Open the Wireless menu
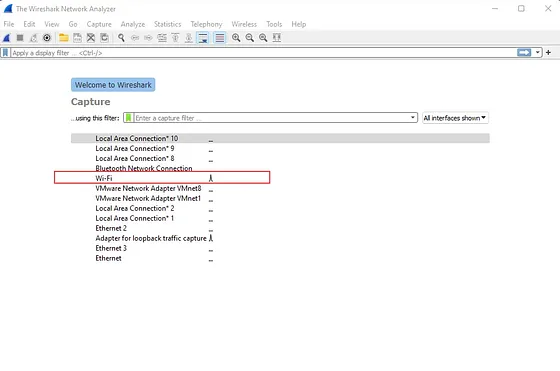Screen dimensions: 560x371 [x=244, y=24]
